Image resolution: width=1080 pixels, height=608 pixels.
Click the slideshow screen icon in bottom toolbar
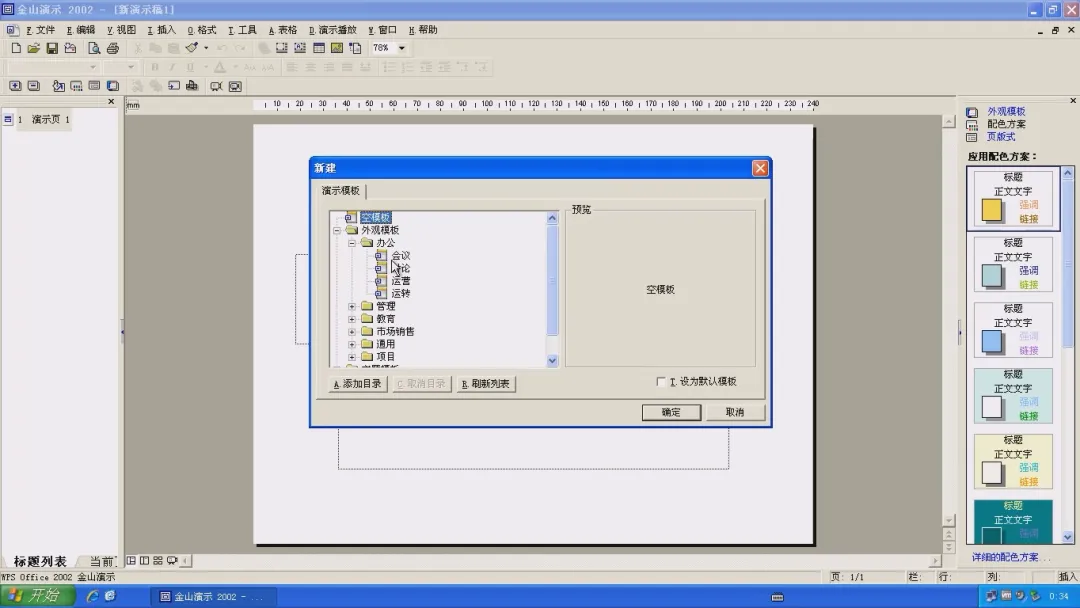coord(235,86)
